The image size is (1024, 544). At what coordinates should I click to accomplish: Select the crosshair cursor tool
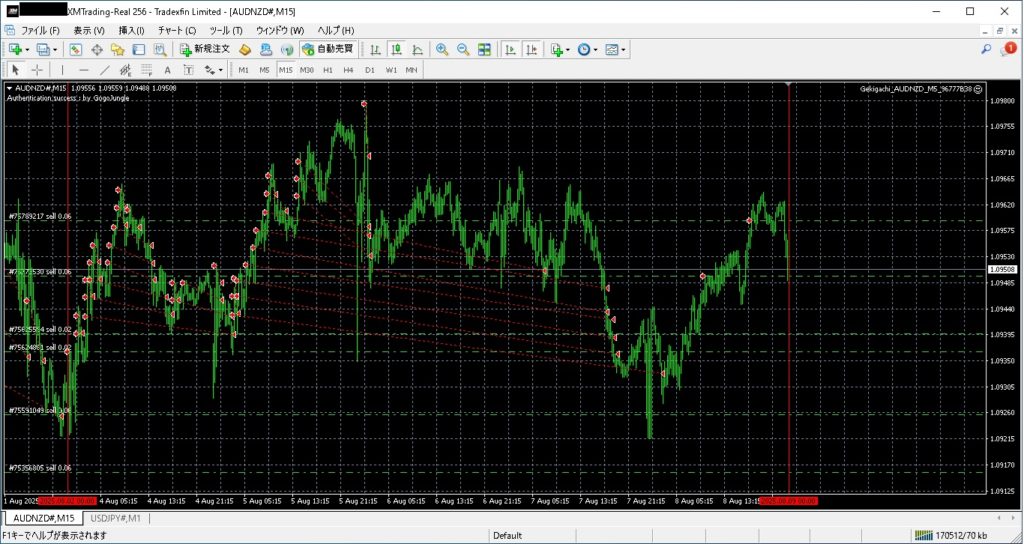pyautogui.click(x=37, y=70)
